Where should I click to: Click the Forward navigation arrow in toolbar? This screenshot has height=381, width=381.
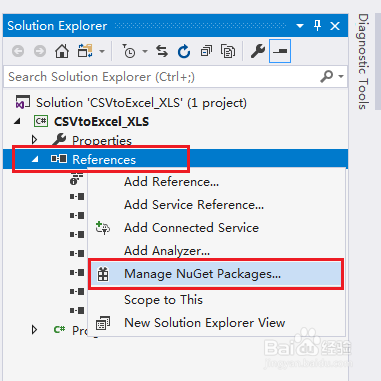click(x=40, y=51)
